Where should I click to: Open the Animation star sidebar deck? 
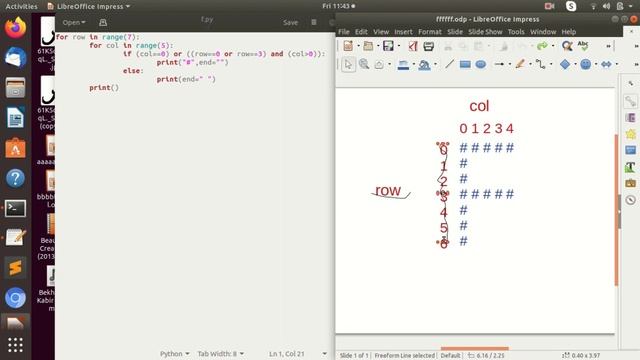tap(631, 134)
